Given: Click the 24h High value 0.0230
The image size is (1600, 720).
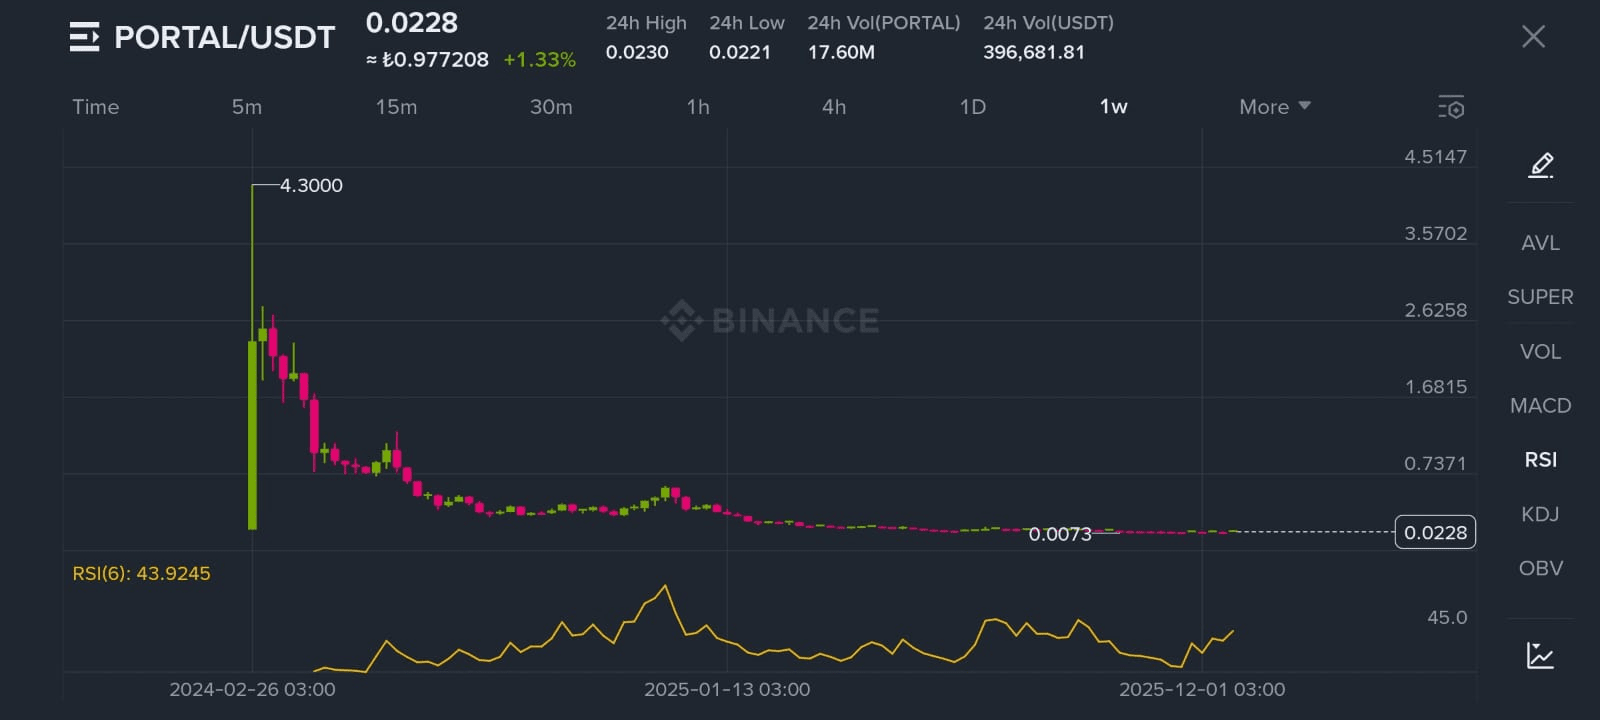Looking at the screenshot, I should point(637,52).
